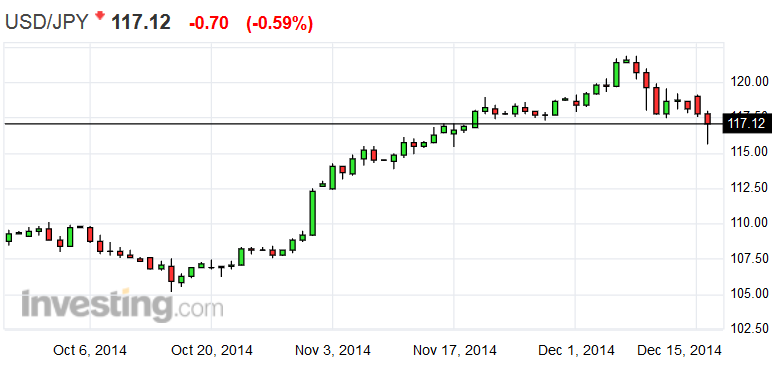This screenshot has width=783, height=374.
Task: Click the 112.50 price axis label
Action: pyautogui.click(x=749, y=187)
